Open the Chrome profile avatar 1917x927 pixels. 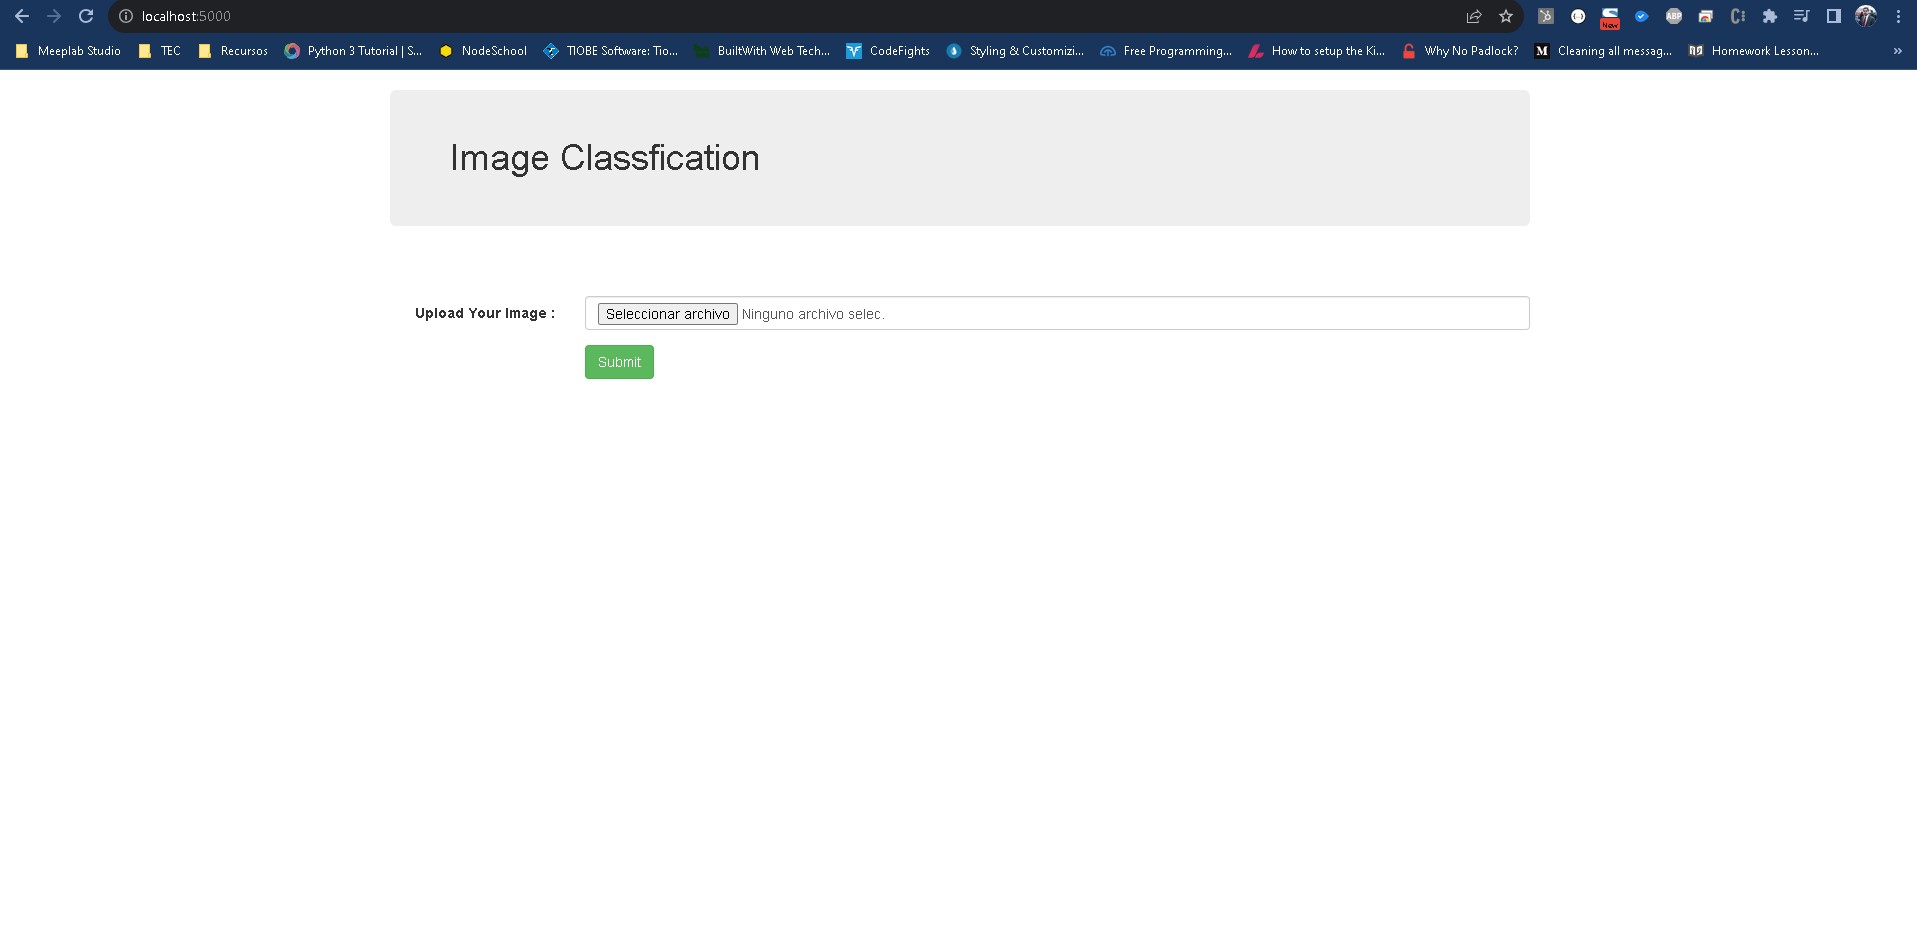pos(1865,16)
